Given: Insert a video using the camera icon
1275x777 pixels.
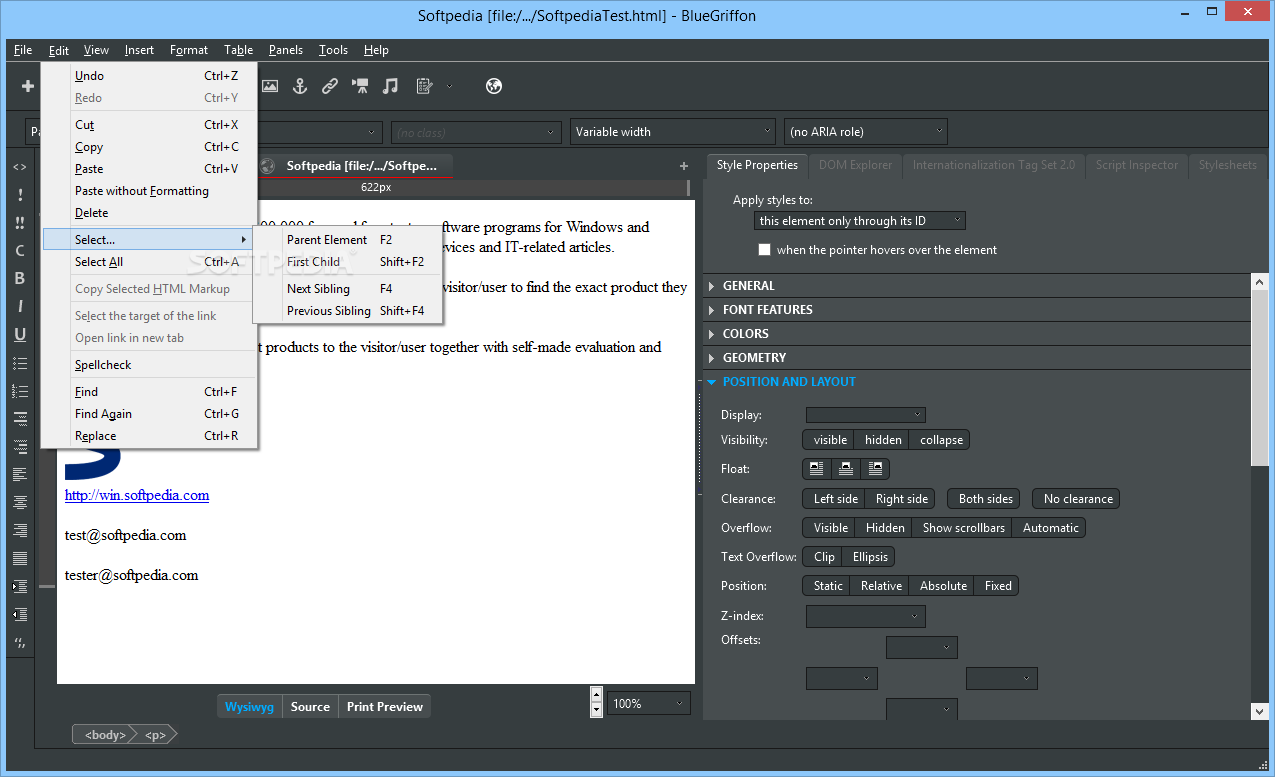Looking at the screenshot, I should pos(360,87).
